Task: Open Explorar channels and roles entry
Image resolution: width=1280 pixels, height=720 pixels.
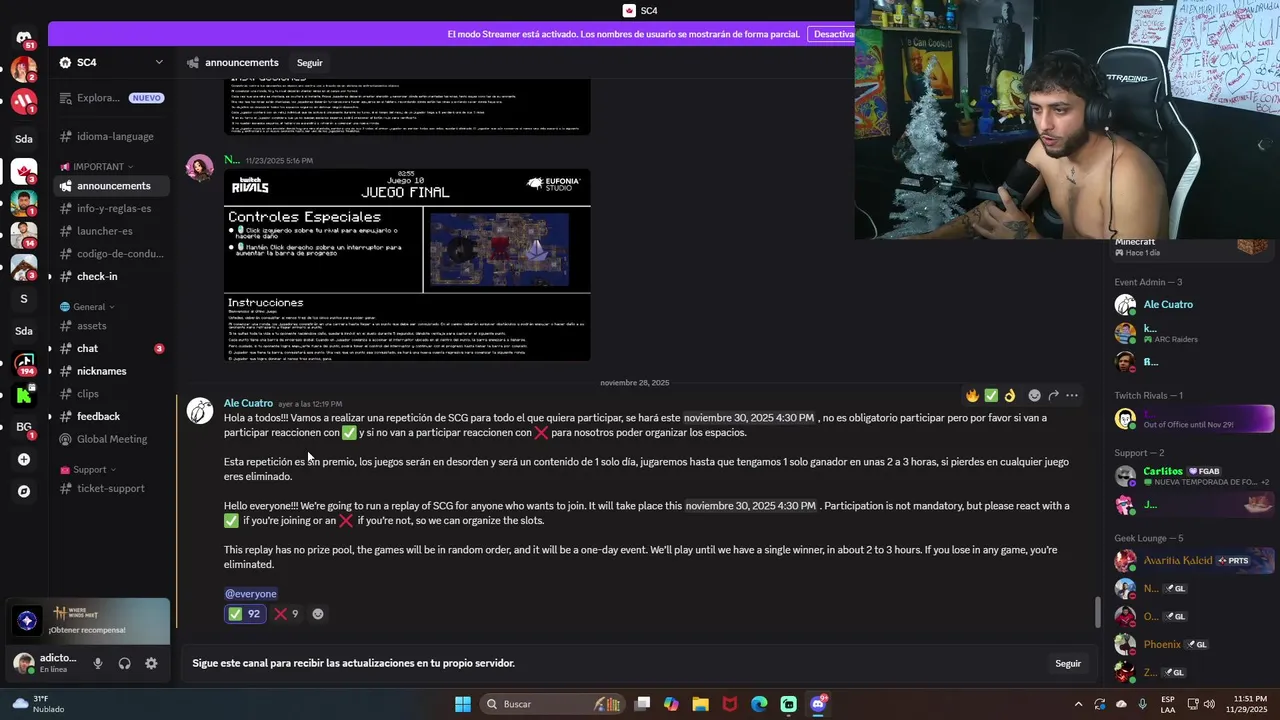Action: pos(111,98)
